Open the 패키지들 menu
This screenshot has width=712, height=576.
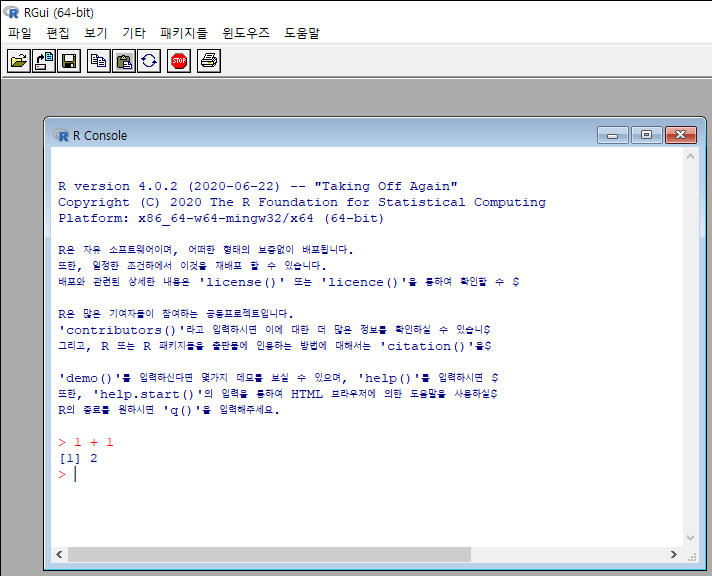184,33
